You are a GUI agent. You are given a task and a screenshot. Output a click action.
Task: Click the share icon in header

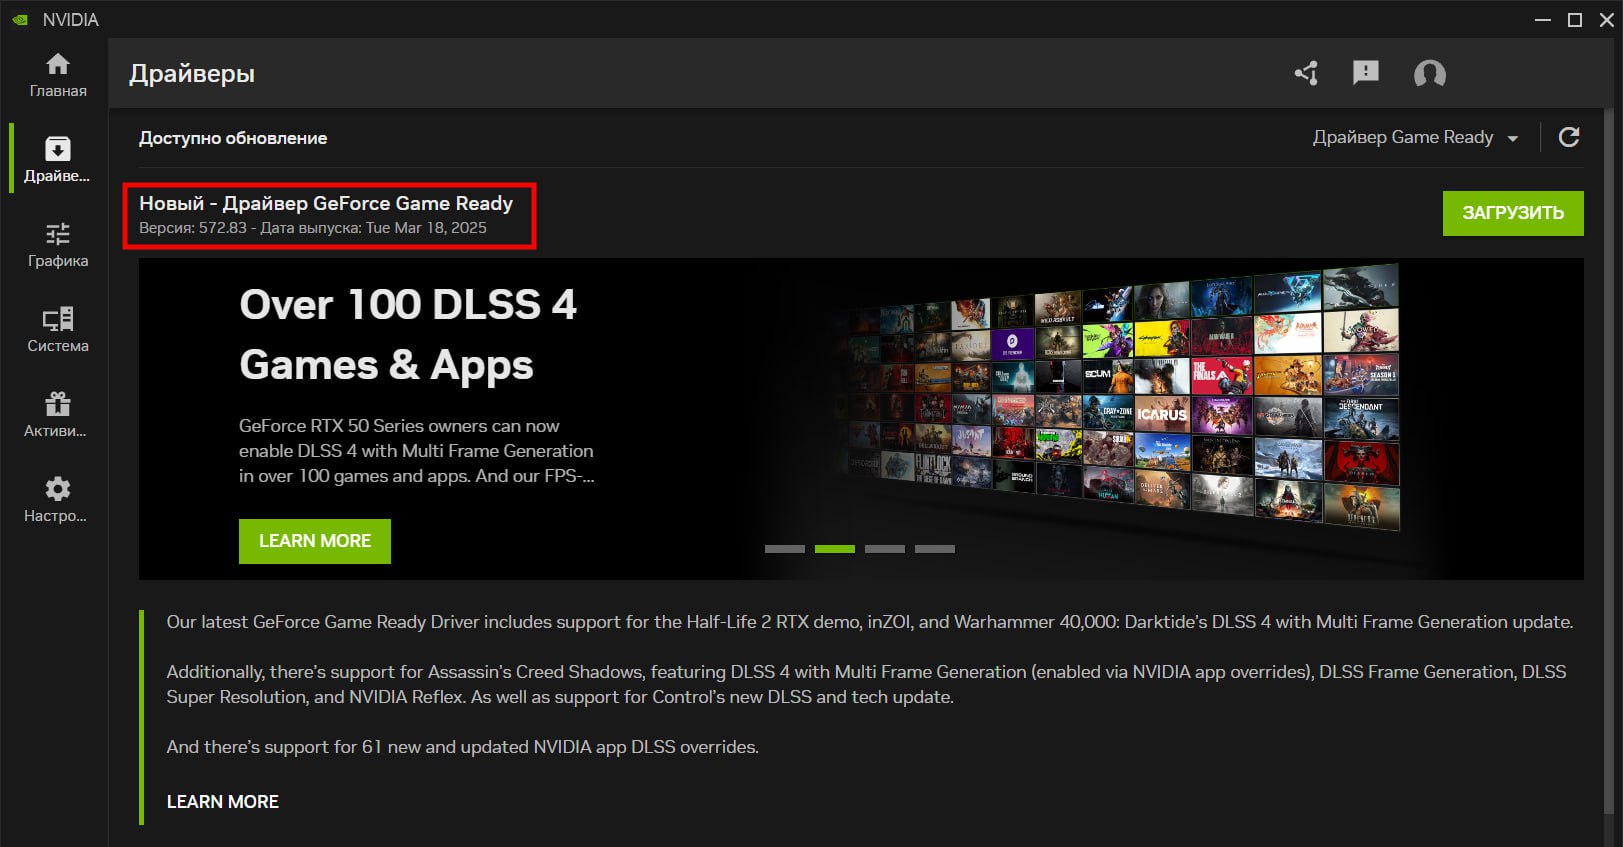(x=1306, y=73)
